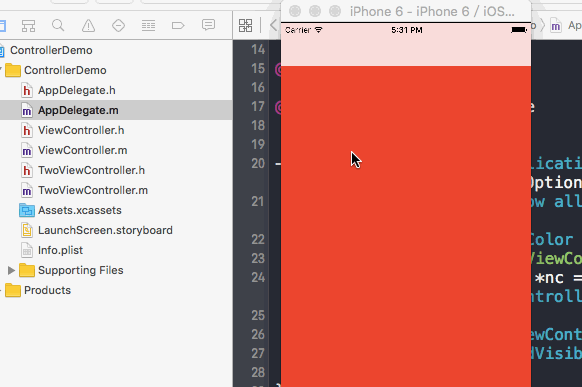The image size is (582, 387).
Task: Click line number 20 in the gutter
Action: pyautogui.click(x=258, y=163)
